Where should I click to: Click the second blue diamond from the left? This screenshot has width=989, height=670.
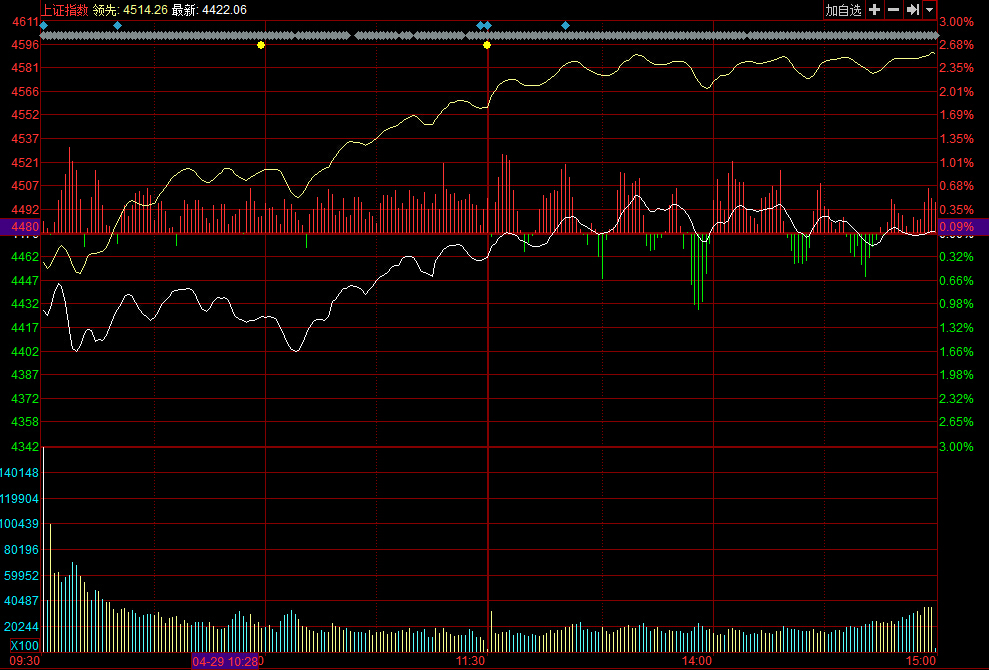(117, 25)
